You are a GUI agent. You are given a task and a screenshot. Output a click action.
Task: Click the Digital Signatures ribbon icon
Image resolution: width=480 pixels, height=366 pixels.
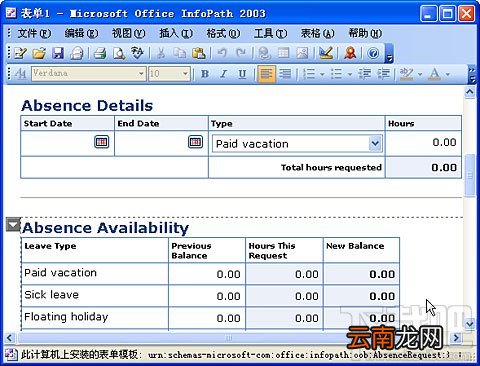point(350,53)
